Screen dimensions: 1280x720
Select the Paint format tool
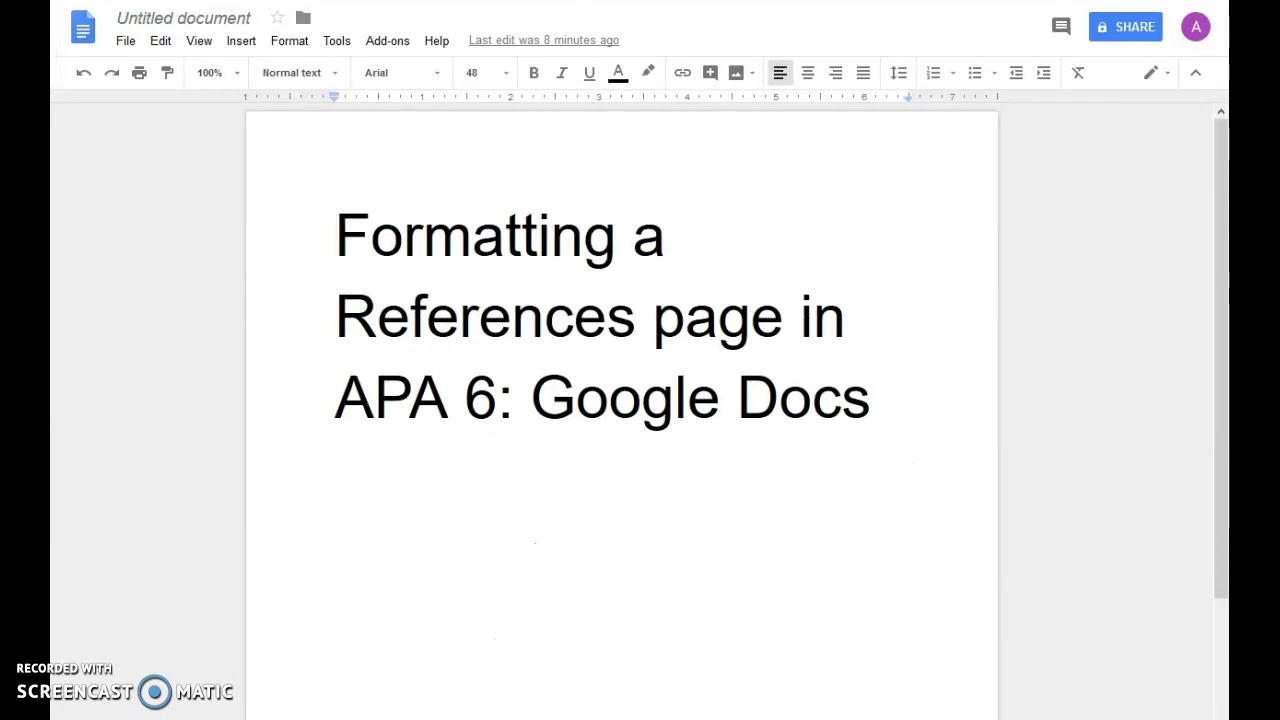click(167, 73)
